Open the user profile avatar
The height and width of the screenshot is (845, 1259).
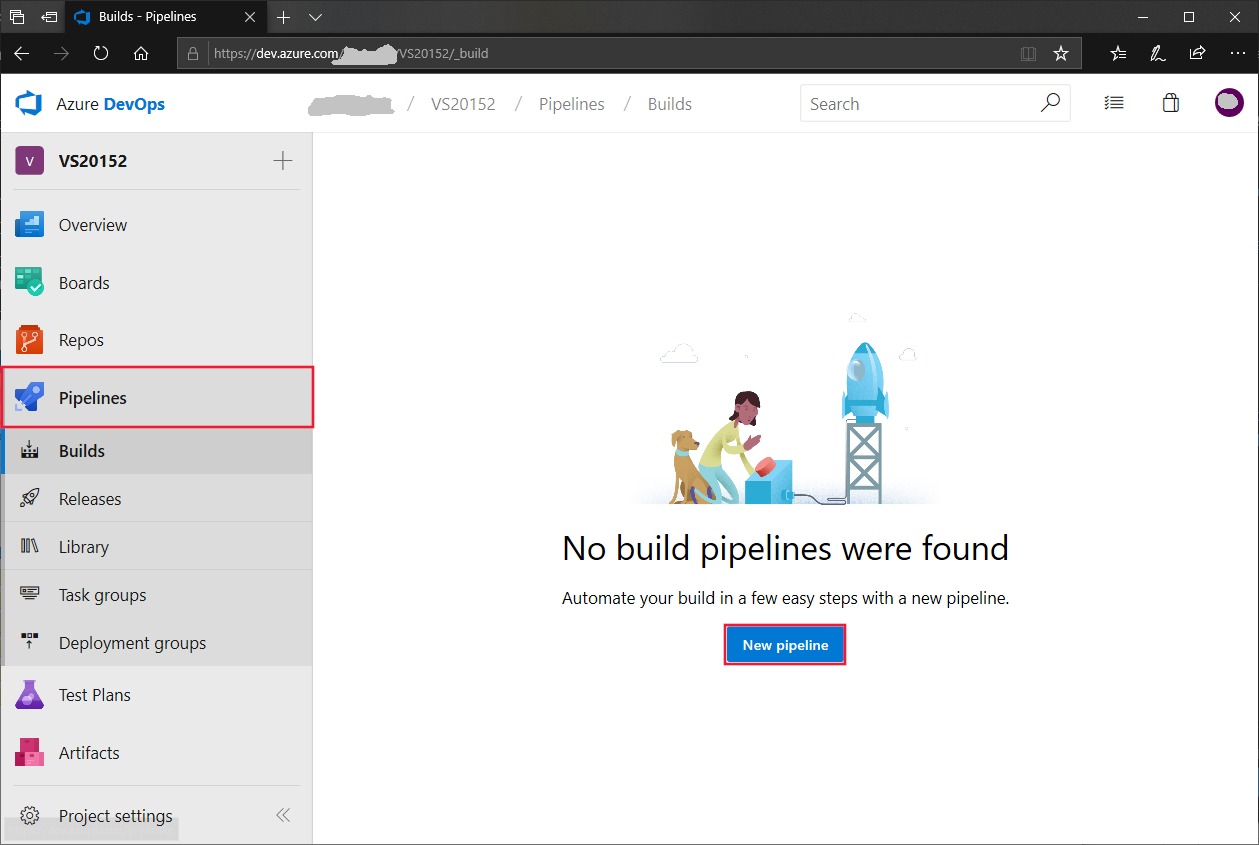click(1229, 102)
